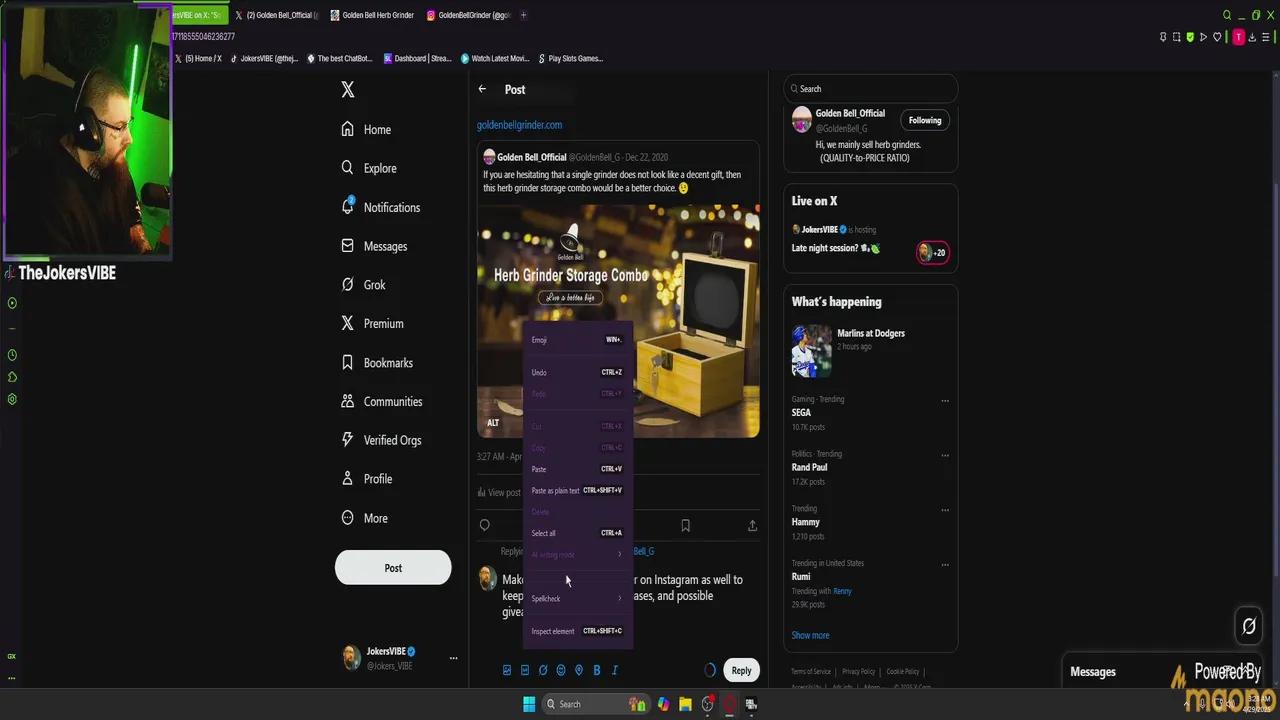
Task: Toggle Following button for Golden Bell_Official
Action: point(925,120)
